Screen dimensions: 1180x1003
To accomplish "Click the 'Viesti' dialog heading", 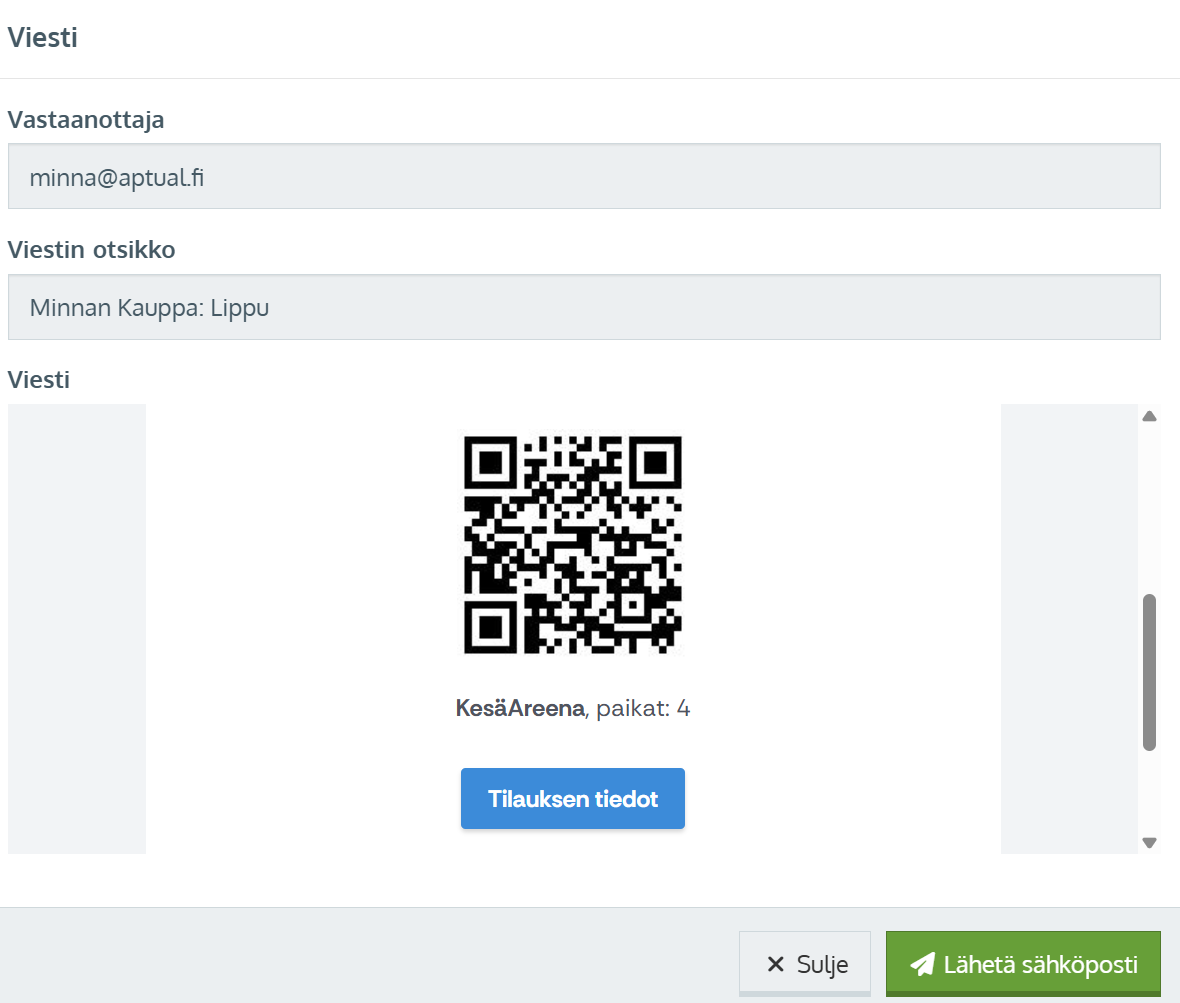I will coord(43,38).
